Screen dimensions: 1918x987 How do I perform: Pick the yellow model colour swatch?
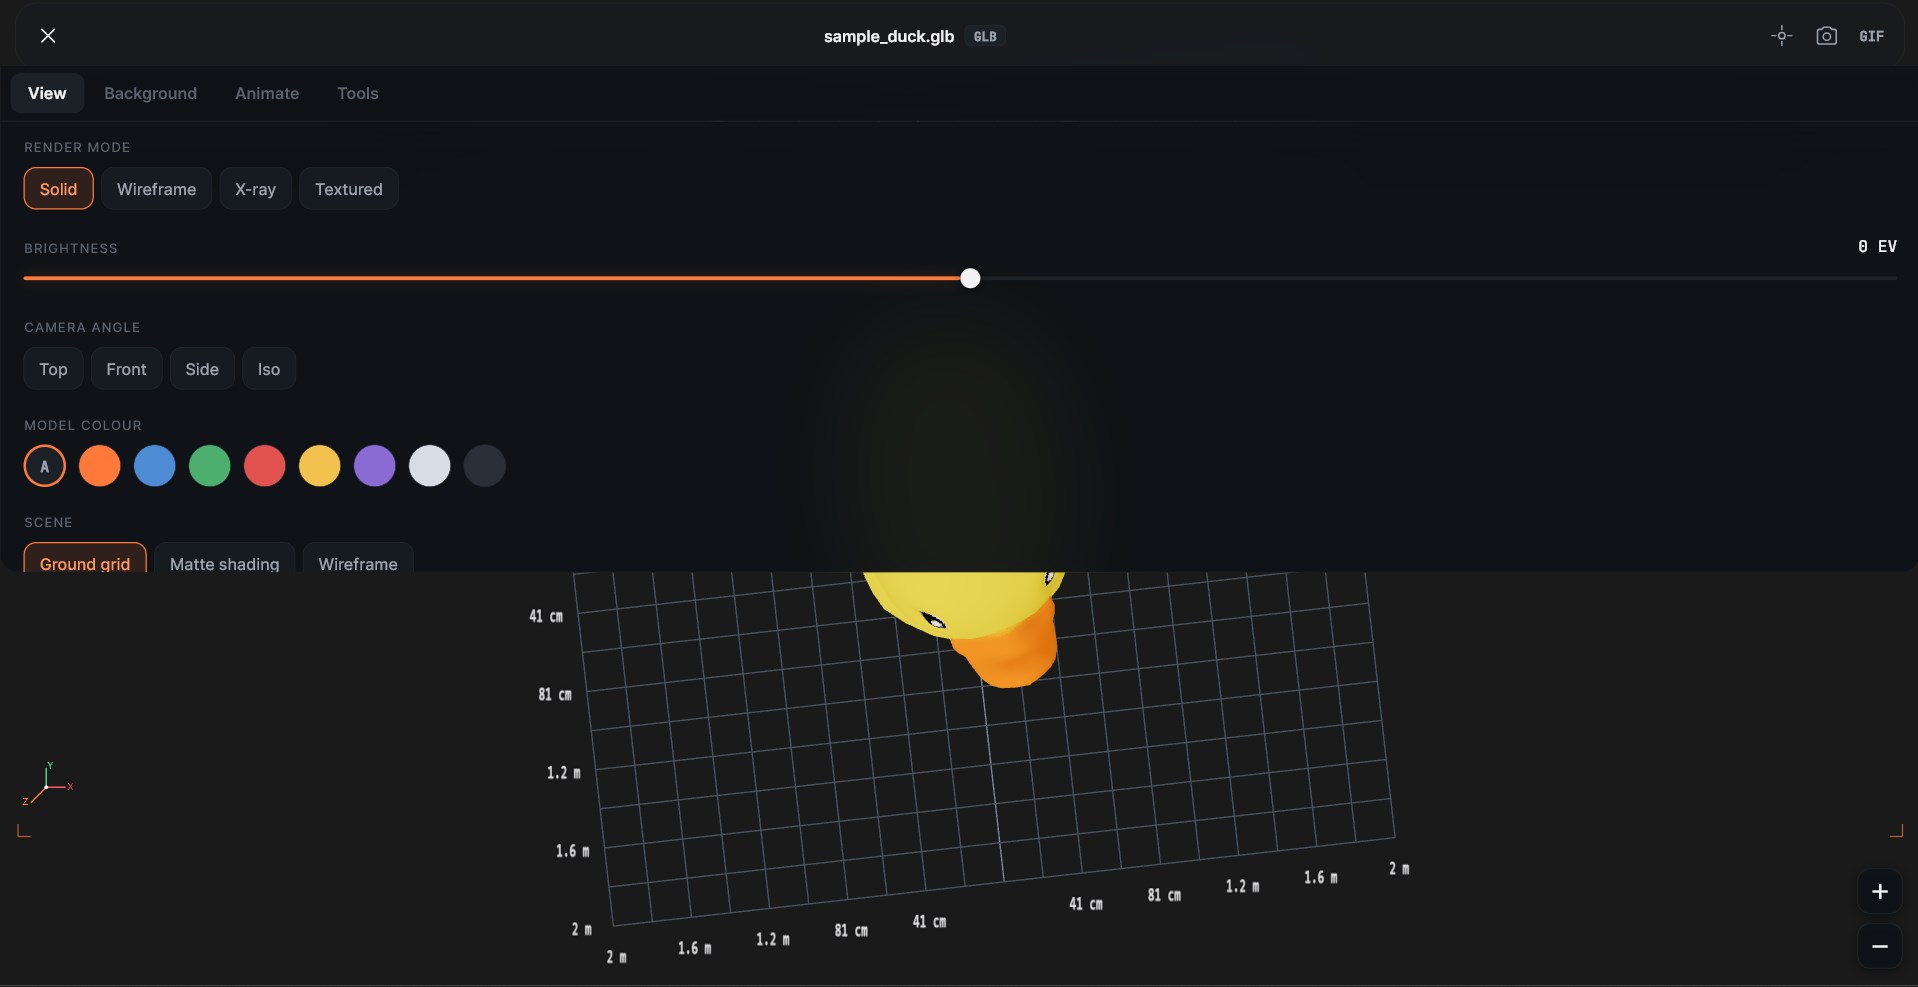tap(320, 466)
